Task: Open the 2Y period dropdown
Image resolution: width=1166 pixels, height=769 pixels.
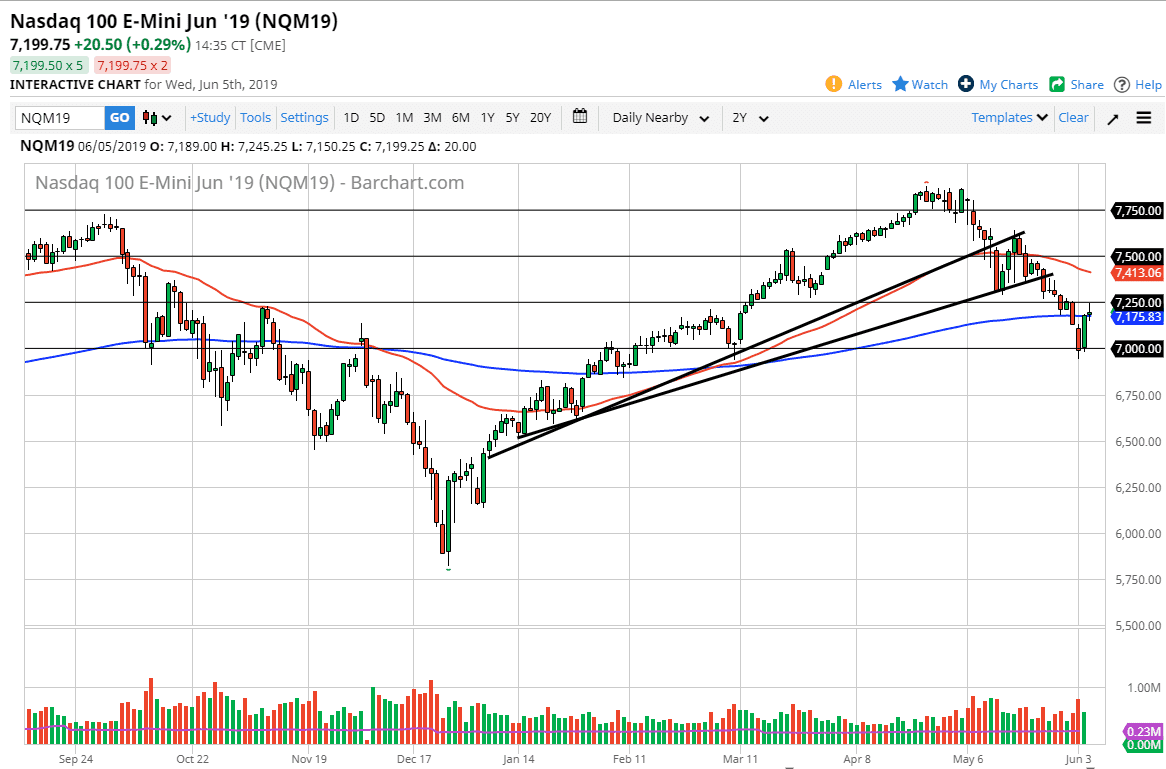Action: [x=750, y=118]
